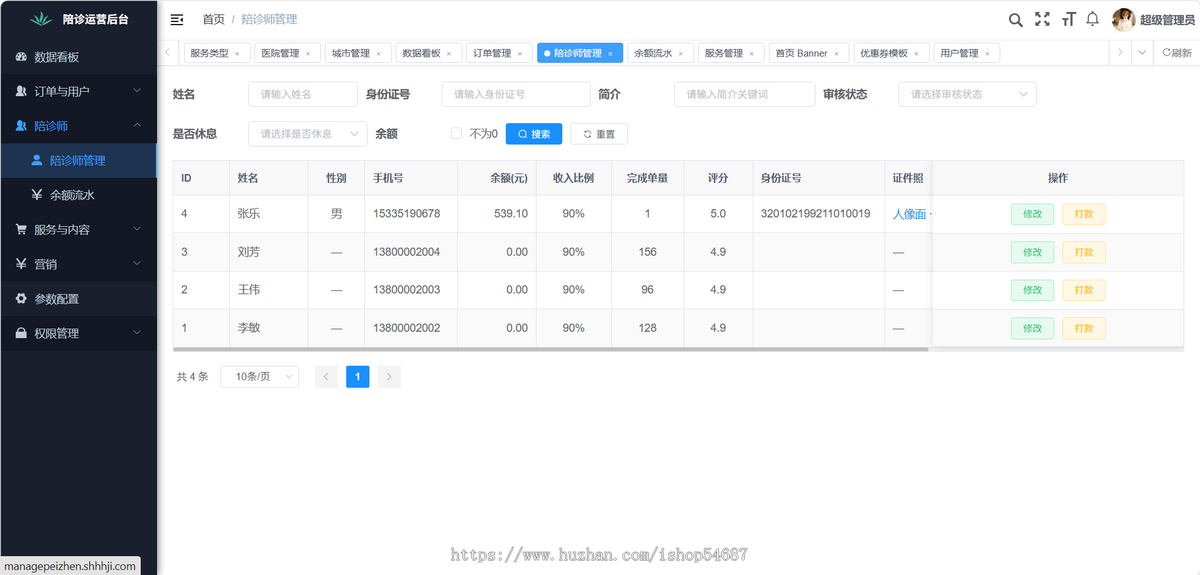
Task: Close the 数据看板 tab
Action: pyautogui.click(x=449, y=54)
